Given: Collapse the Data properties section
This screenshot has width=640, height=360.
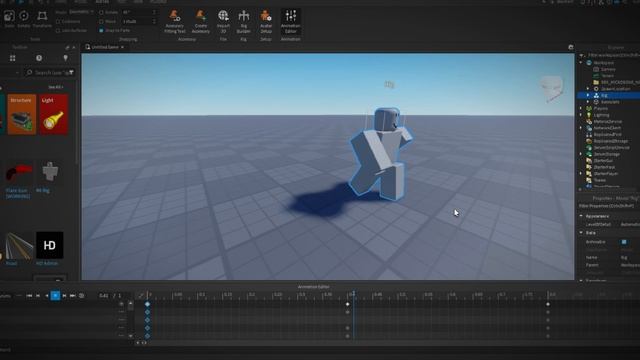Looking at the screenshot, I should 582,233.
